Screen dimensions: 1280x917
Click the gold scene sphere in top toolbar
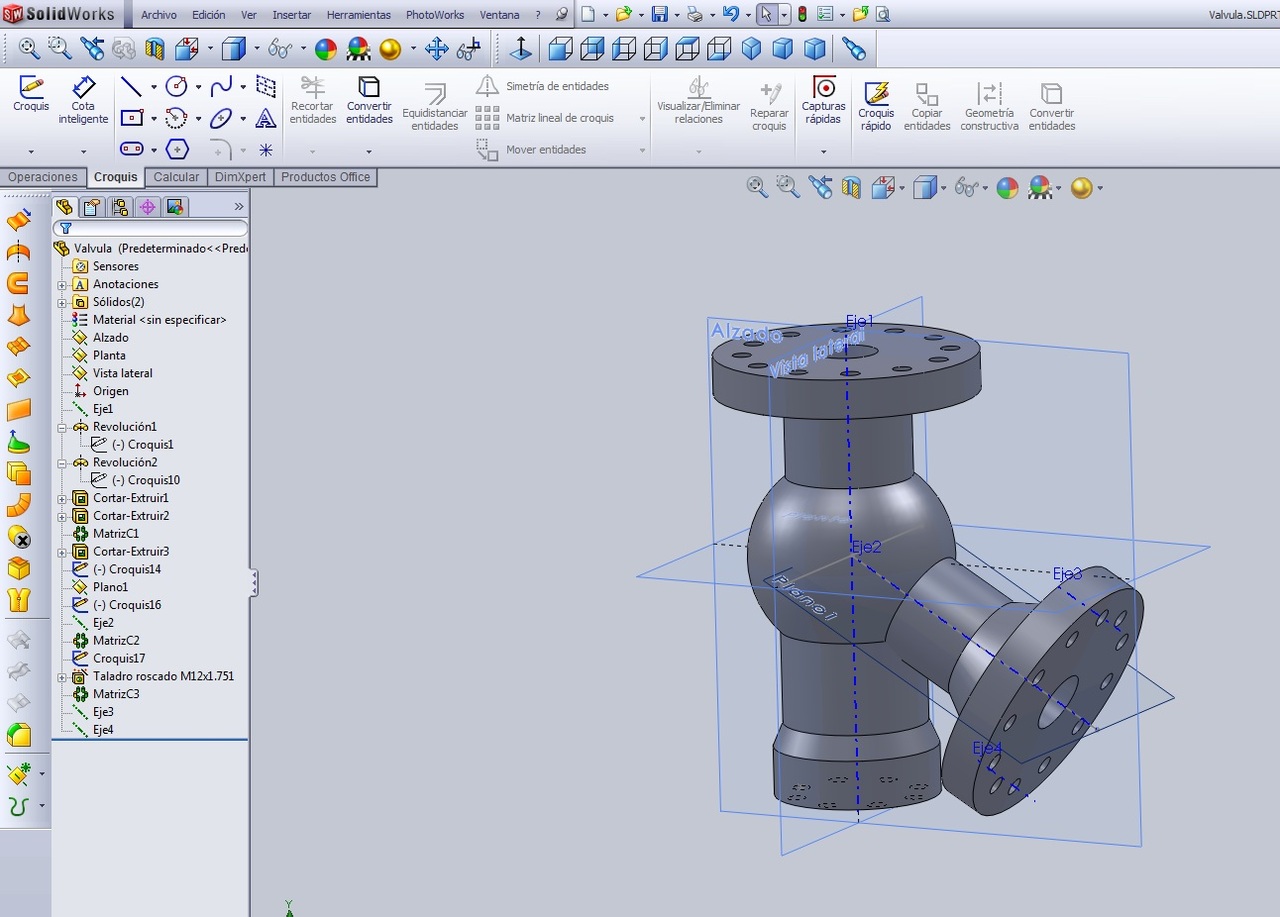[x=390, y=48]
